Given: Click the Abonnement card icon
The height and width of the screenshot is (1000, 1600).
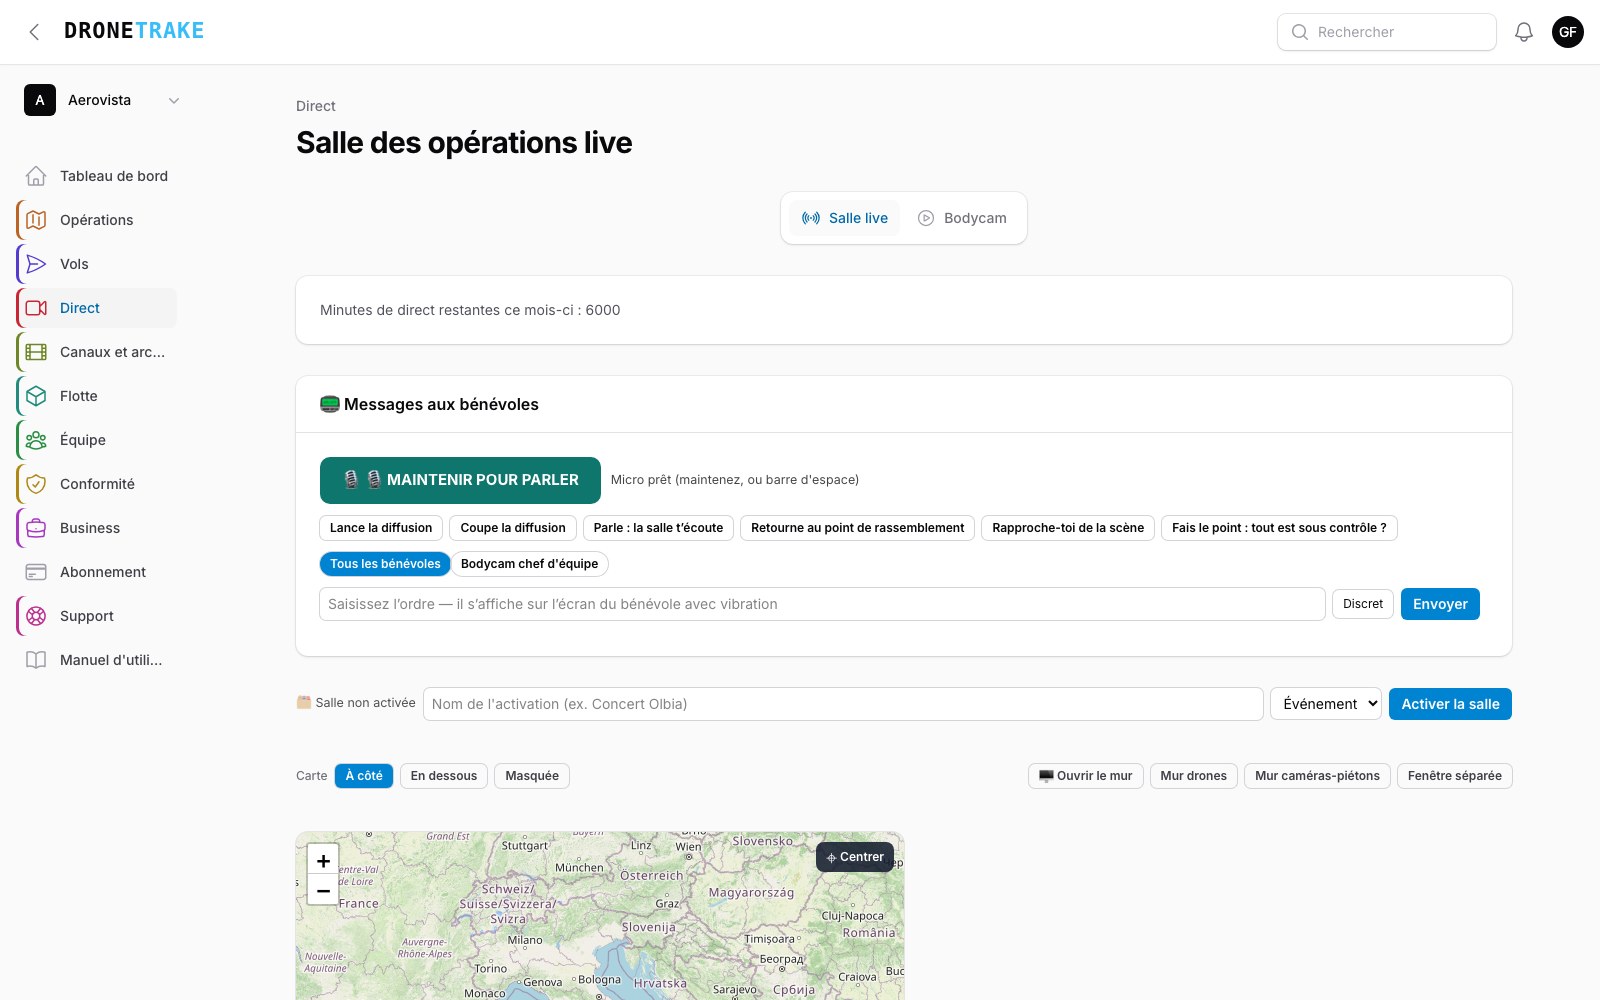Looking at the screenshot, I should click(36, 572).
